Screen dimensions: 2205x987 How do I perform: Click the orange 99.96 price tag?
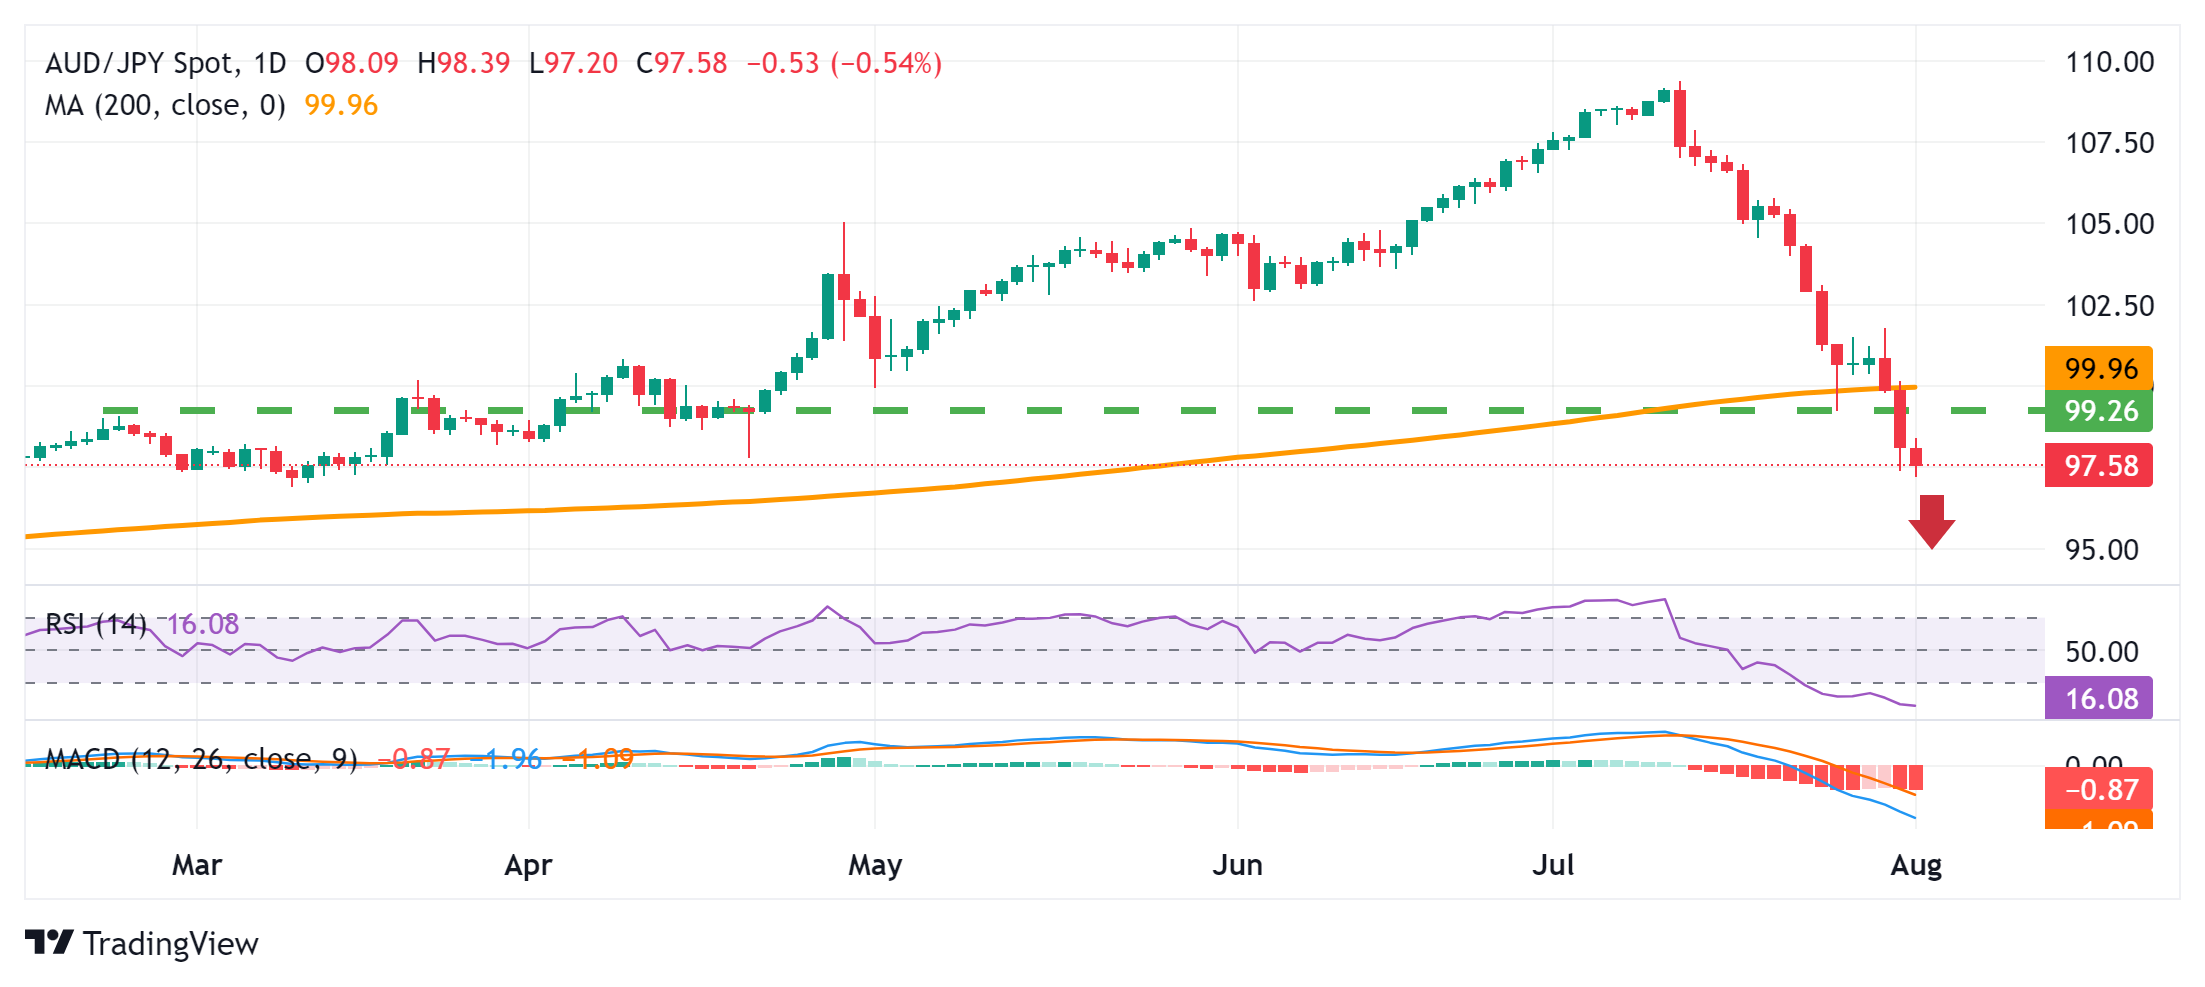pos(2098,368)
